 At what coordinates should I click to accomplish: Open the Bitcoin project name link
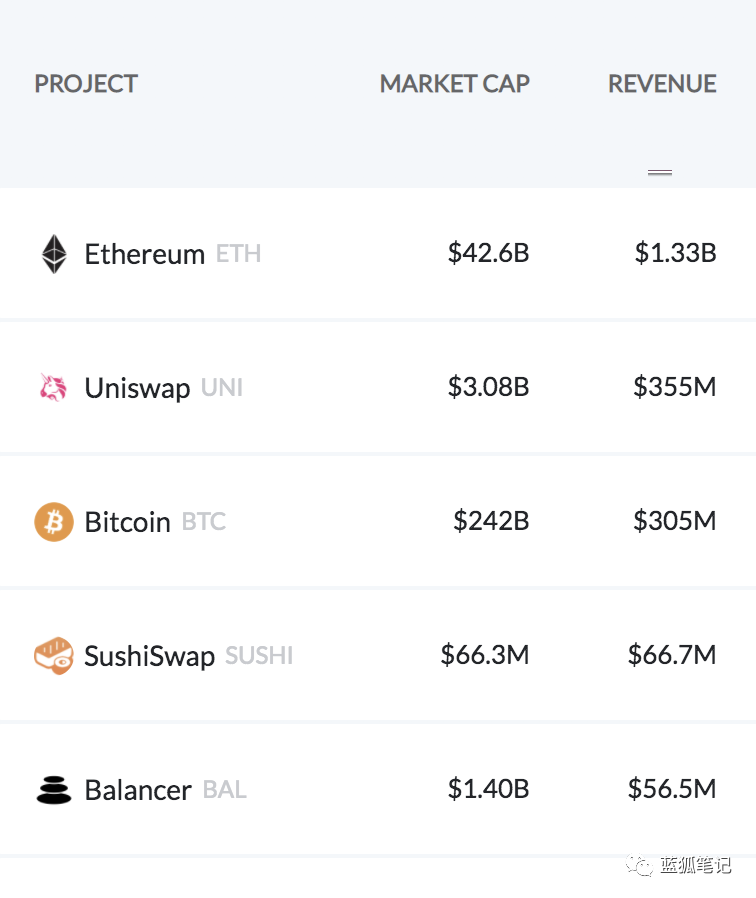click(x=127, y=522)
